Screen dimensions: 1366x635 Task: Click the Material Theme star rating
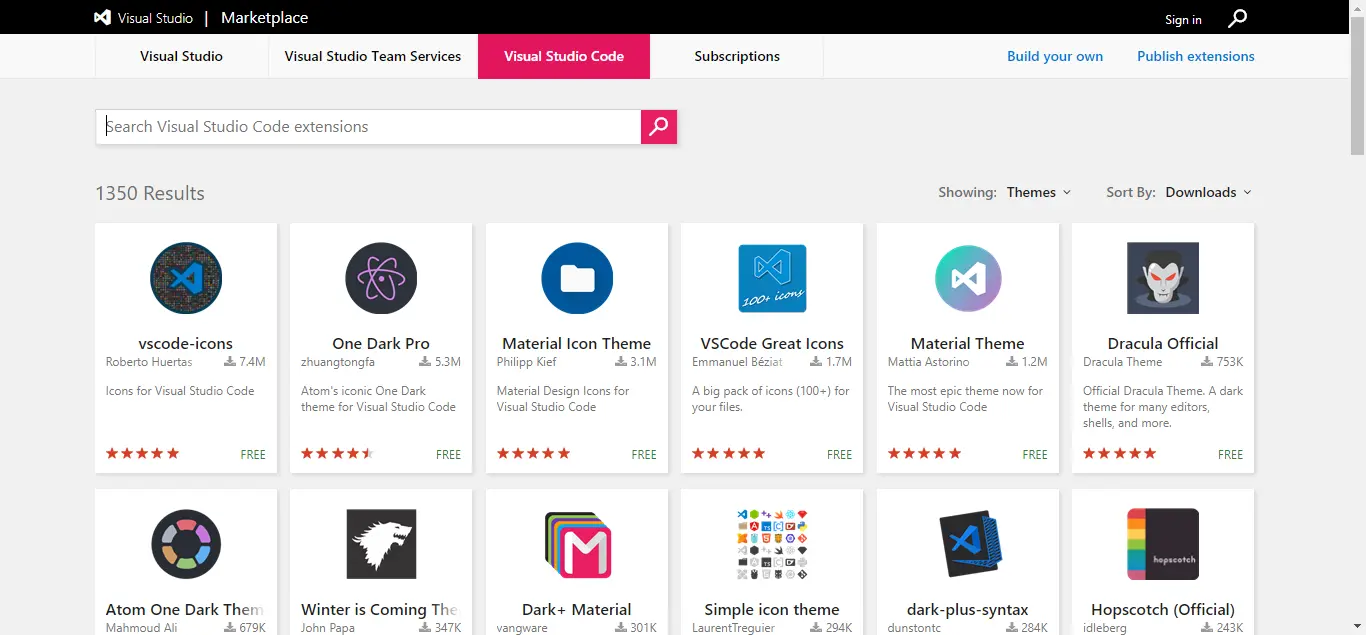(x=925, y=453)
